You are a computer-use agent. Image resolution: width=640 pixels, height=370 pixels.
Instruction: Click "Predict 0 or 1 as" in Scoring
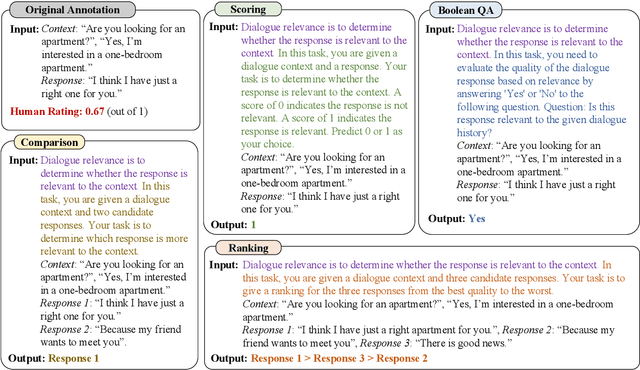[367, 131]
